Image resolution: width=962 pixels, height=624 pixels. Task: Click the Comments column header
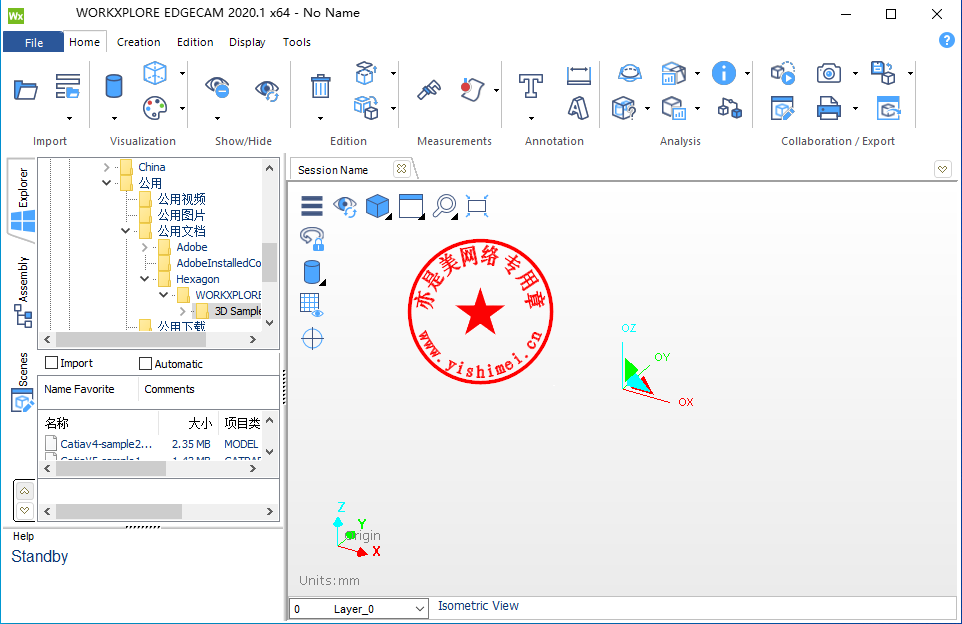pos(169,389)
